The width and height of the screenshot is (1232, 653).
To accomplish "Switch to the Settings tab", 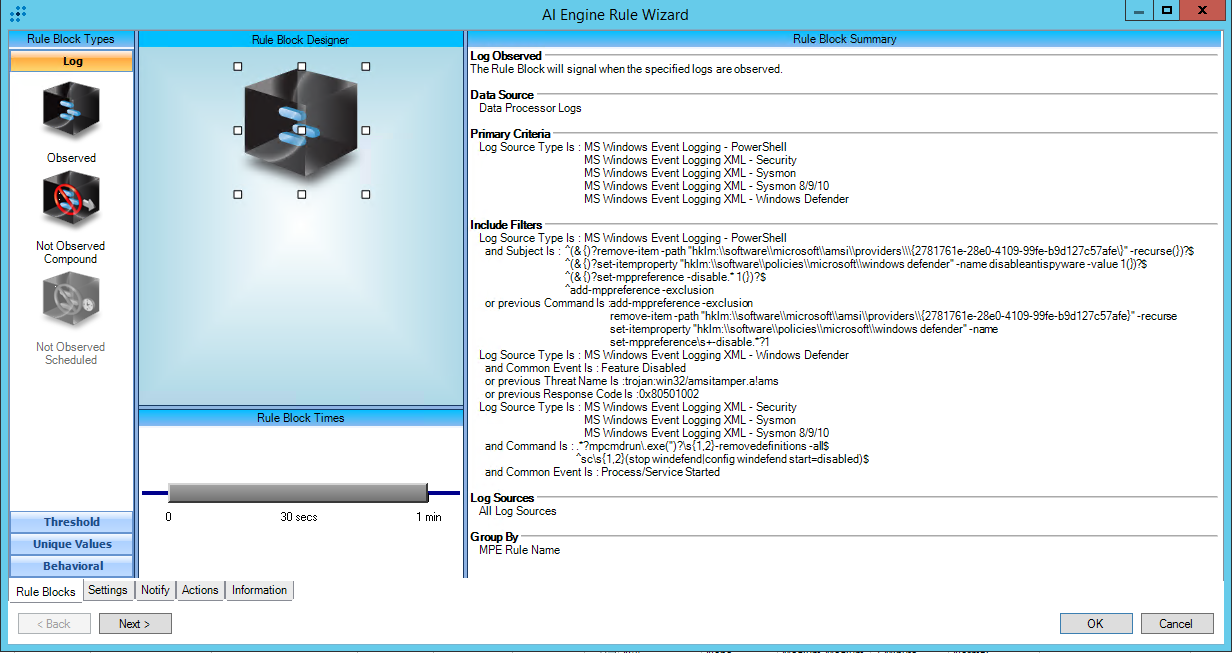I will click(107, 590).
